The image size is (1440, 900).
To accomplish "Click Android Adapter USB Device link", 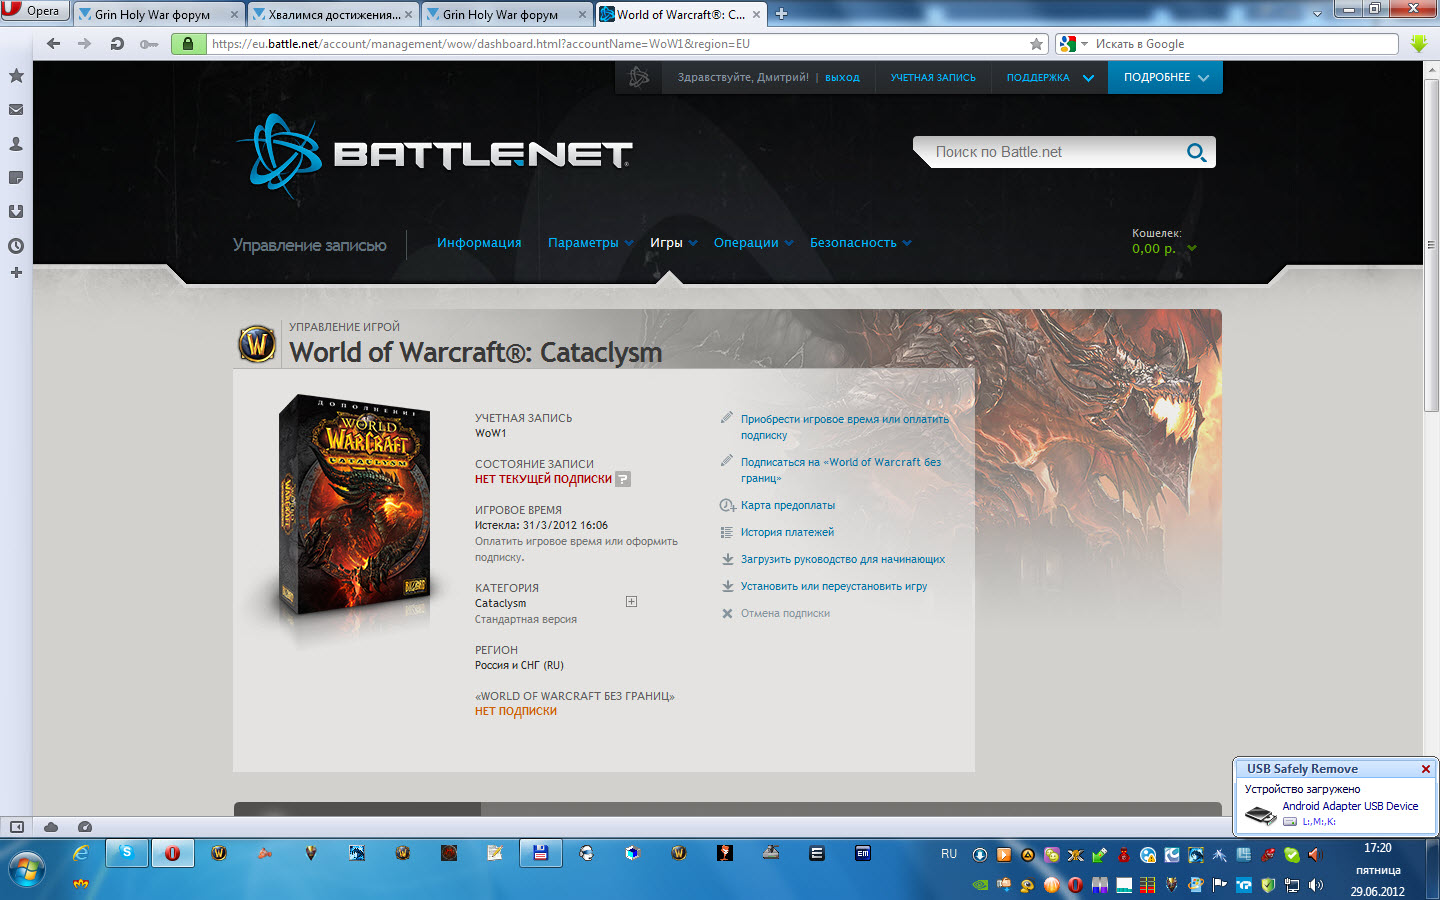I will pos(1350,806).
